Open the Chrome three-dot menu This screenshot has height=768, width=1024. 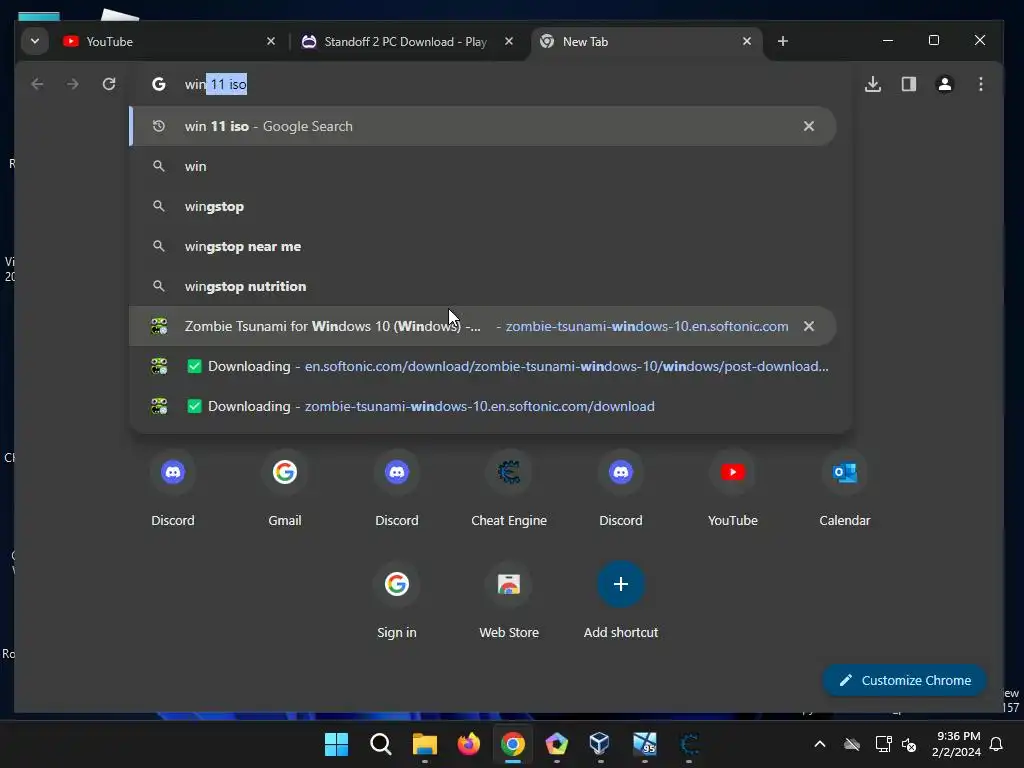[980, 84]
